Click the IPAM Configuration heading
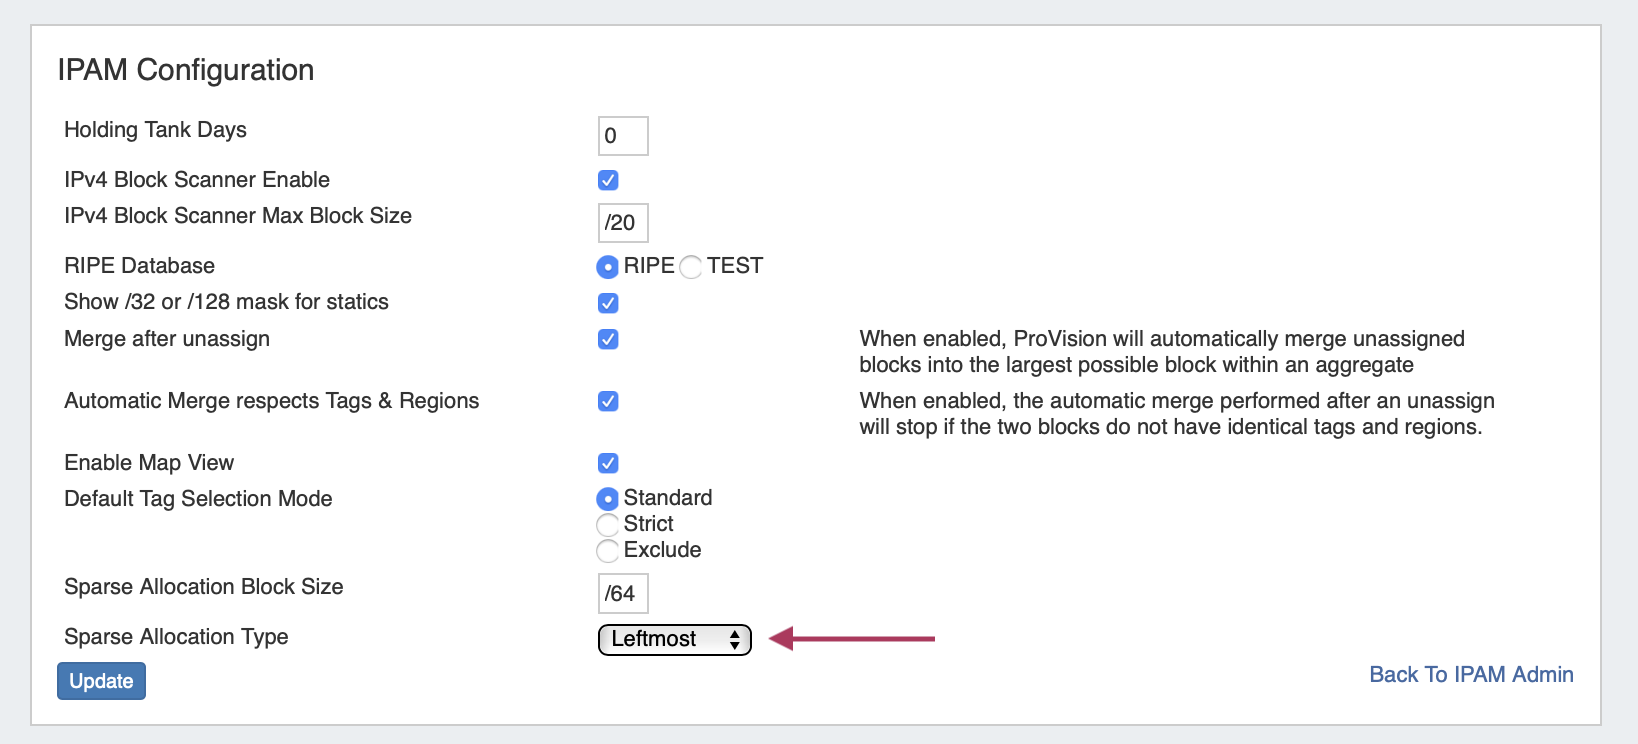Screen dimensions: 1638x744 pyautogui.click(x=186, y=70)
